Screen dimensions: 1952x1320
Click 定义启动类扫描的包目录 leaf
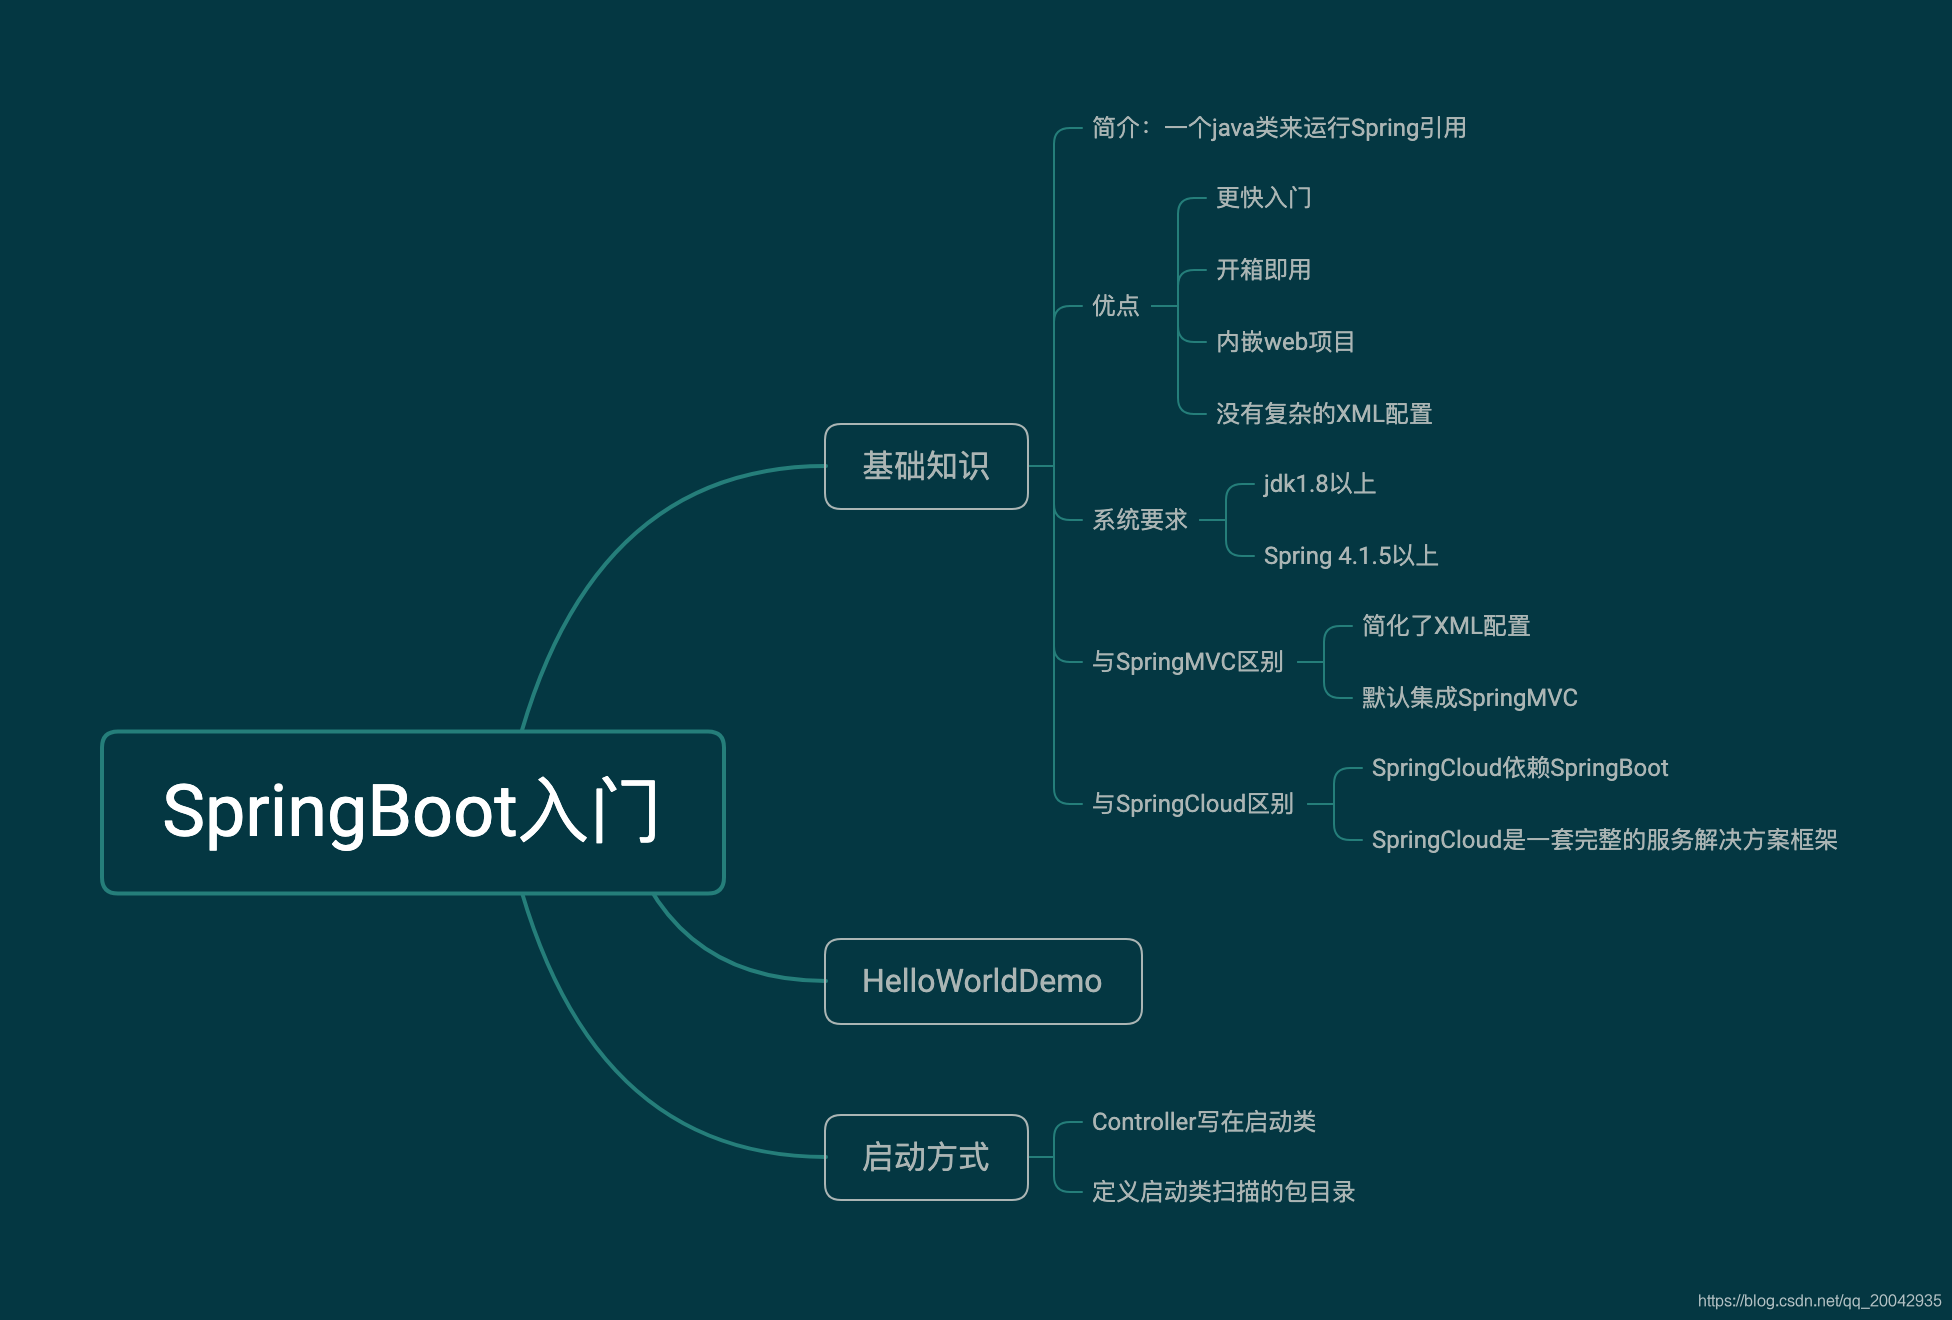click(1224, 1192)
